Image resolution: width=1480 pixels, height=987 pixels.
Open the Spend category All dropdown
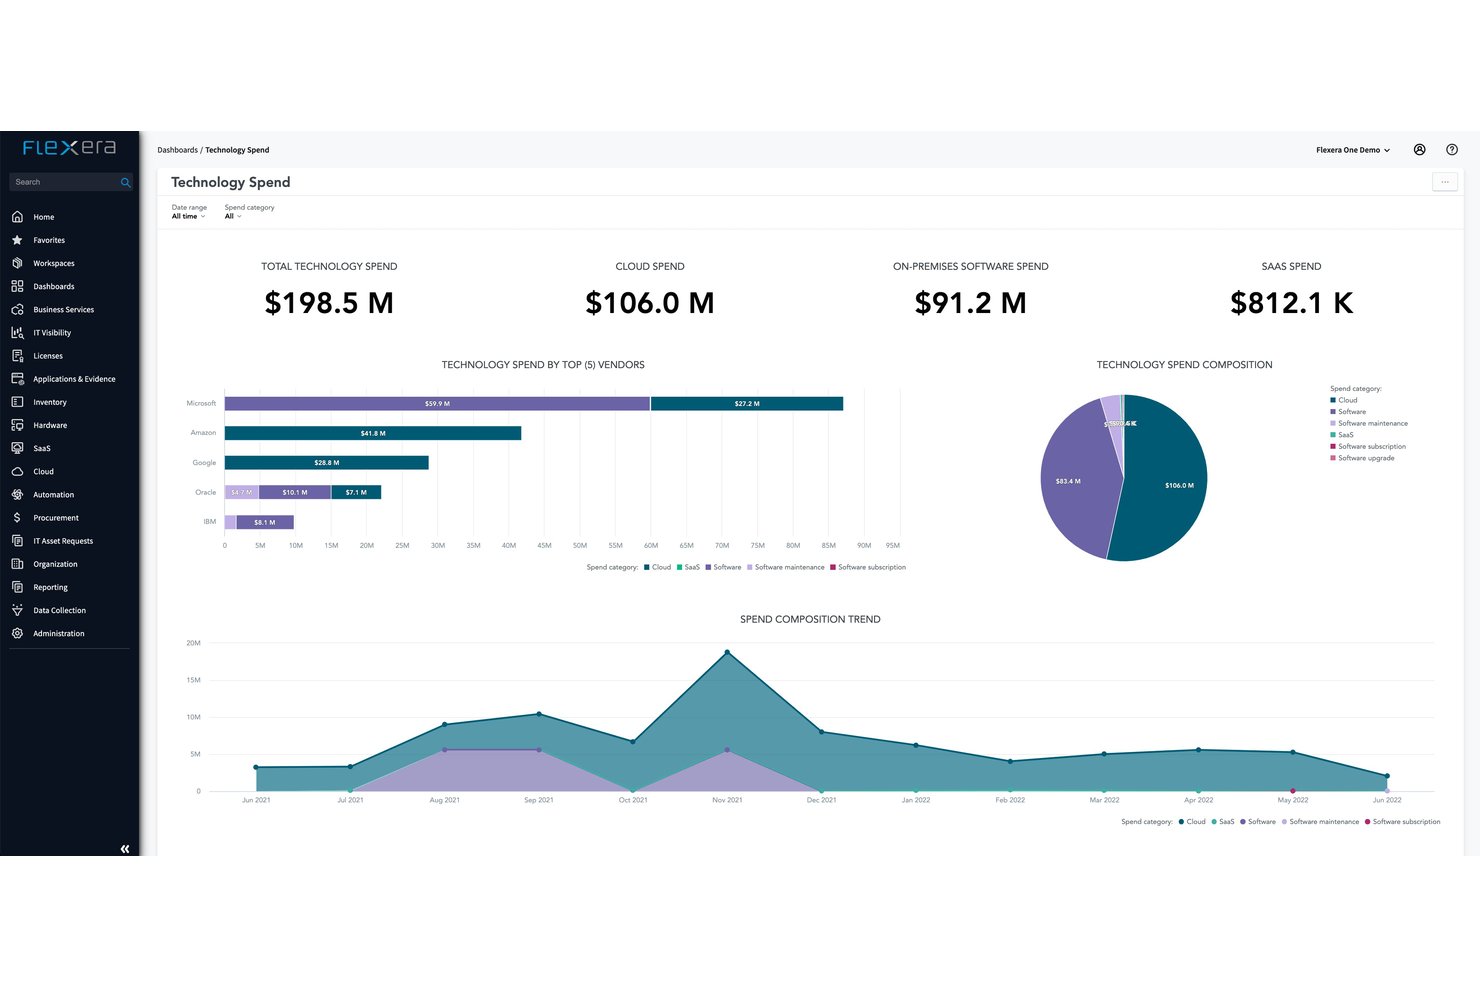tap(233, 216)
